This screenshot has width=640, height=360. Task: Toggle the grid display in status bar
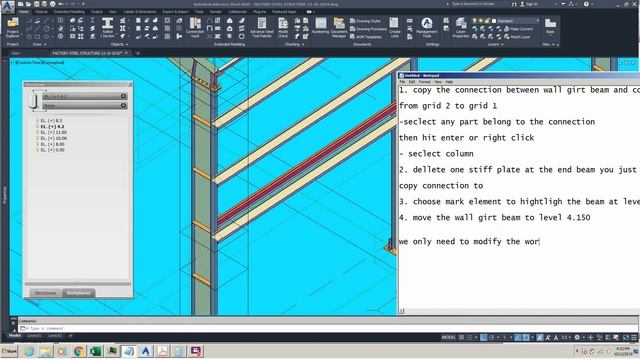pyautogui.click(x=461, y=338)
